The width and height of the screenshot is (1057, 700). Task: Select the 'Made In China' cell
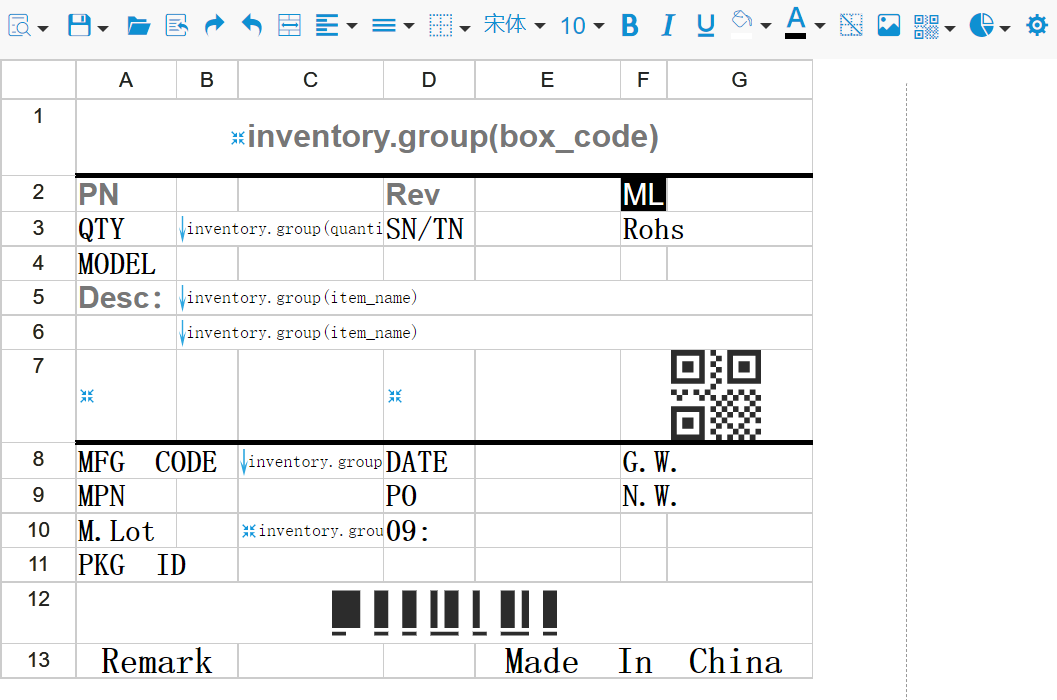coord(643,661)
